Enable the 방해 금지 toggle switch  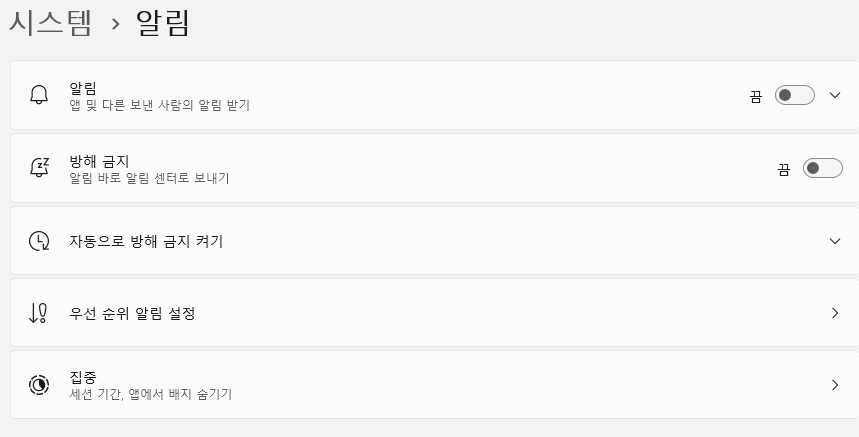click(822, 168)
